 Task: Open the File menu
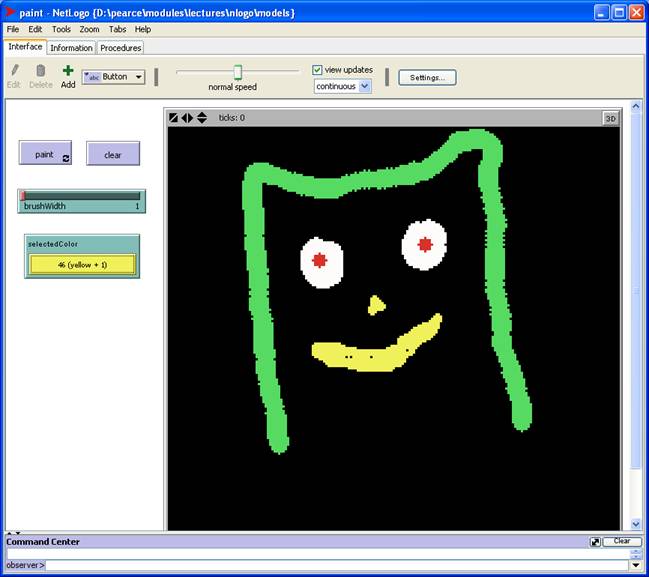point(13,29)
